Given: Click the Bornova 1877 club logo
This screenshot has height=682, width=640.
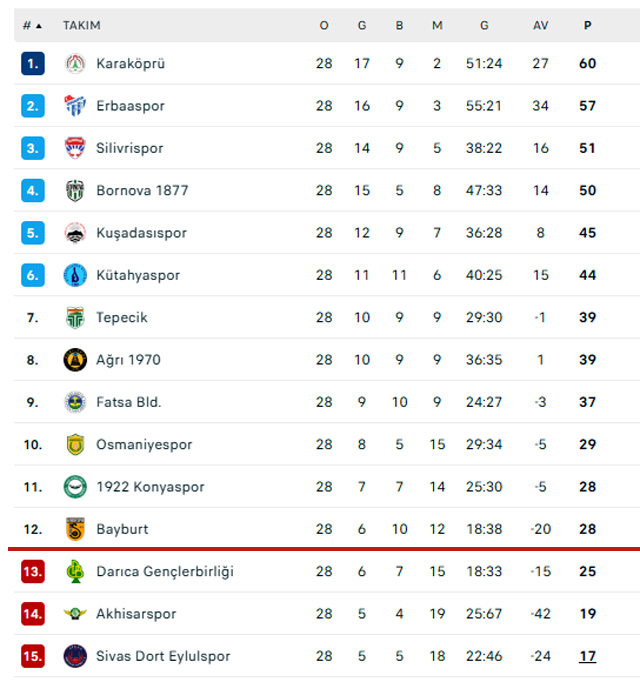Looking at the screenshot, I should click(x=75, y=190).
